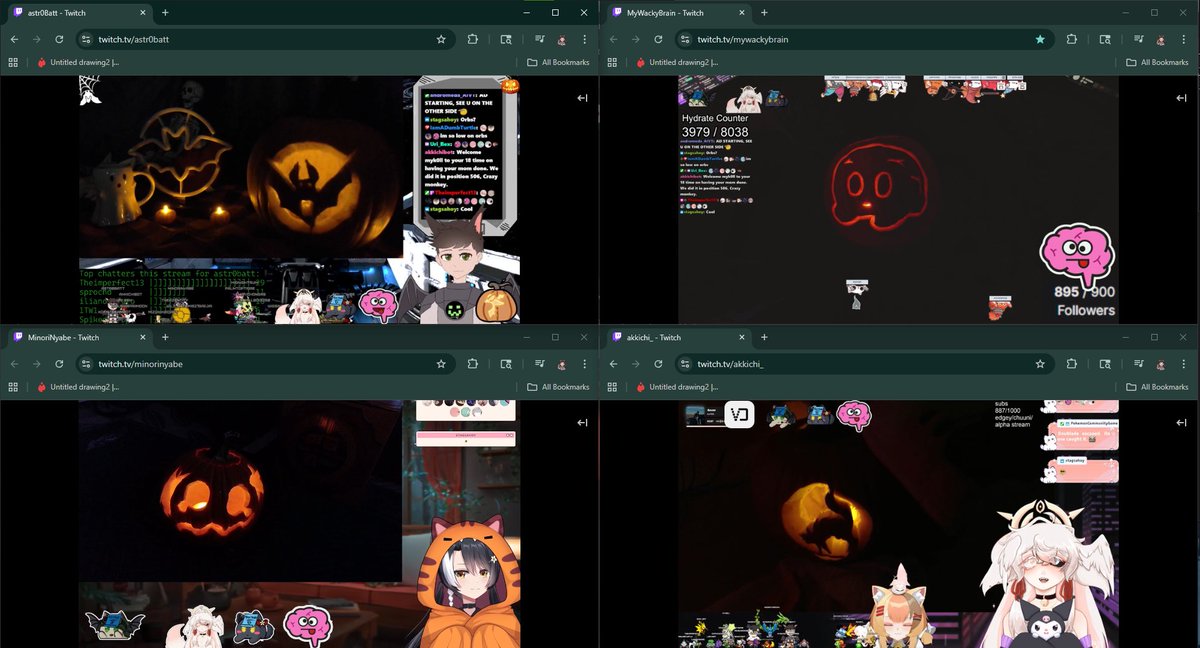
Task: Open Extensions in the MinoriNyabe window
Action: [x=471, y=364]
